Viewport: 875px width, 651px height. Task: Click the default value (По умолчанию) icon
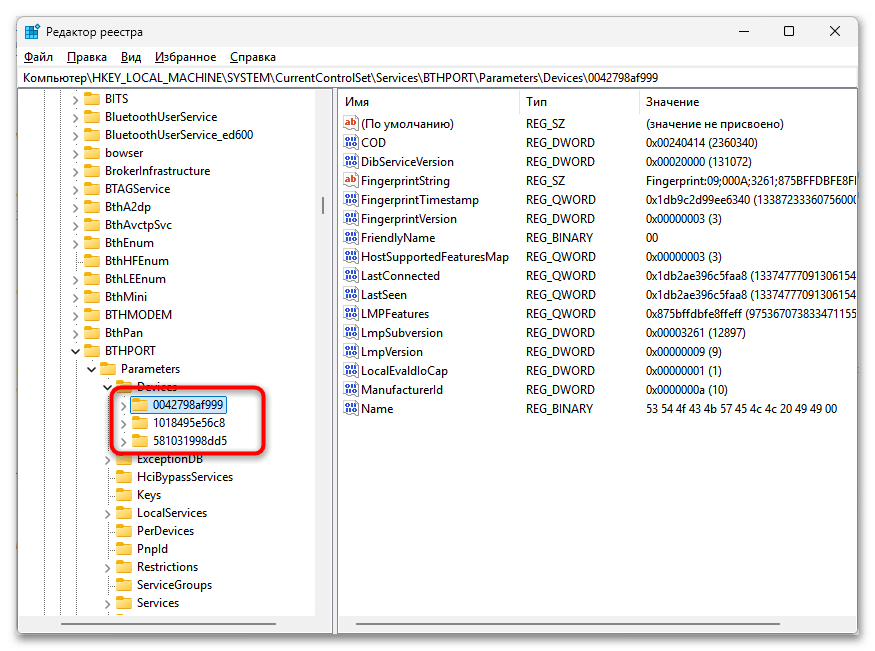tap(350, 123)
